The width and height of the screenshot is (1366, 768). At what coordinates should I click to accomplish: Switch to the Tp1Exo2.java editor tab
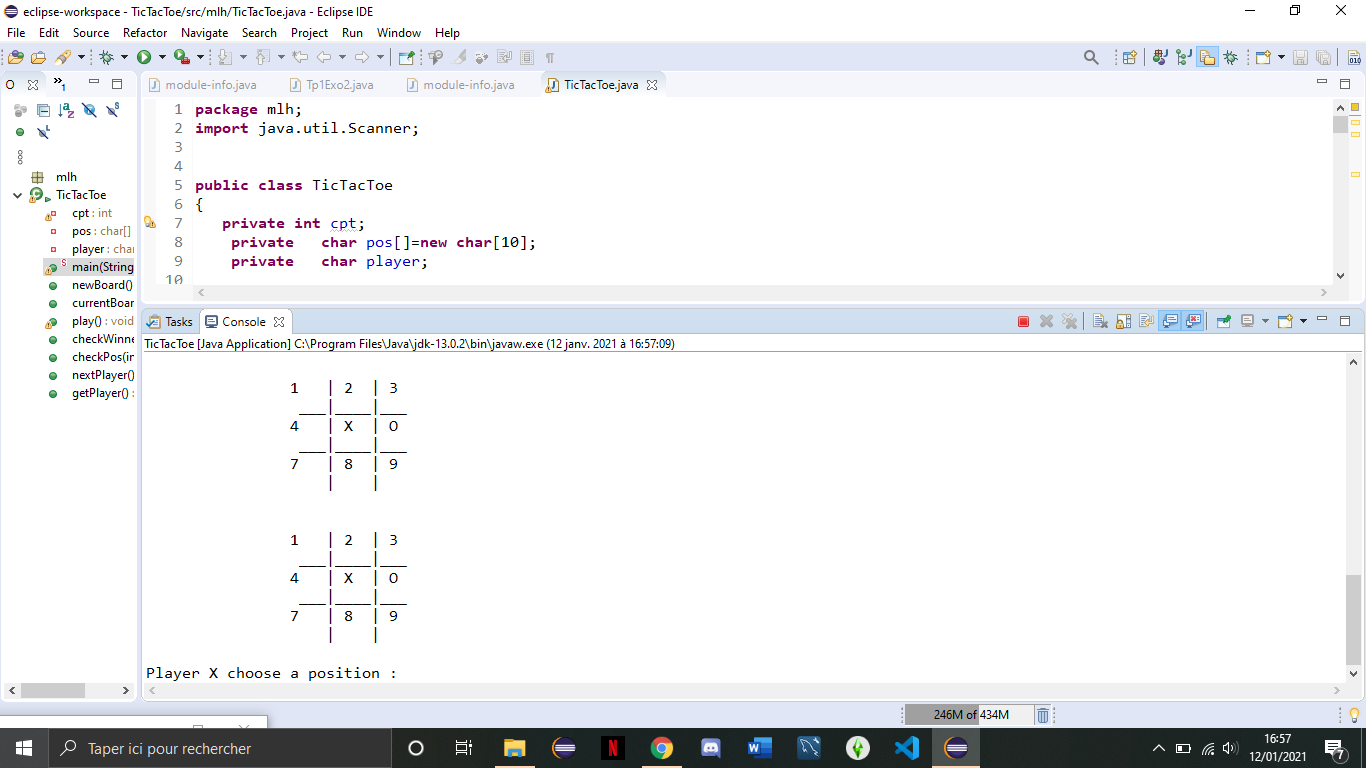(330, 85)
